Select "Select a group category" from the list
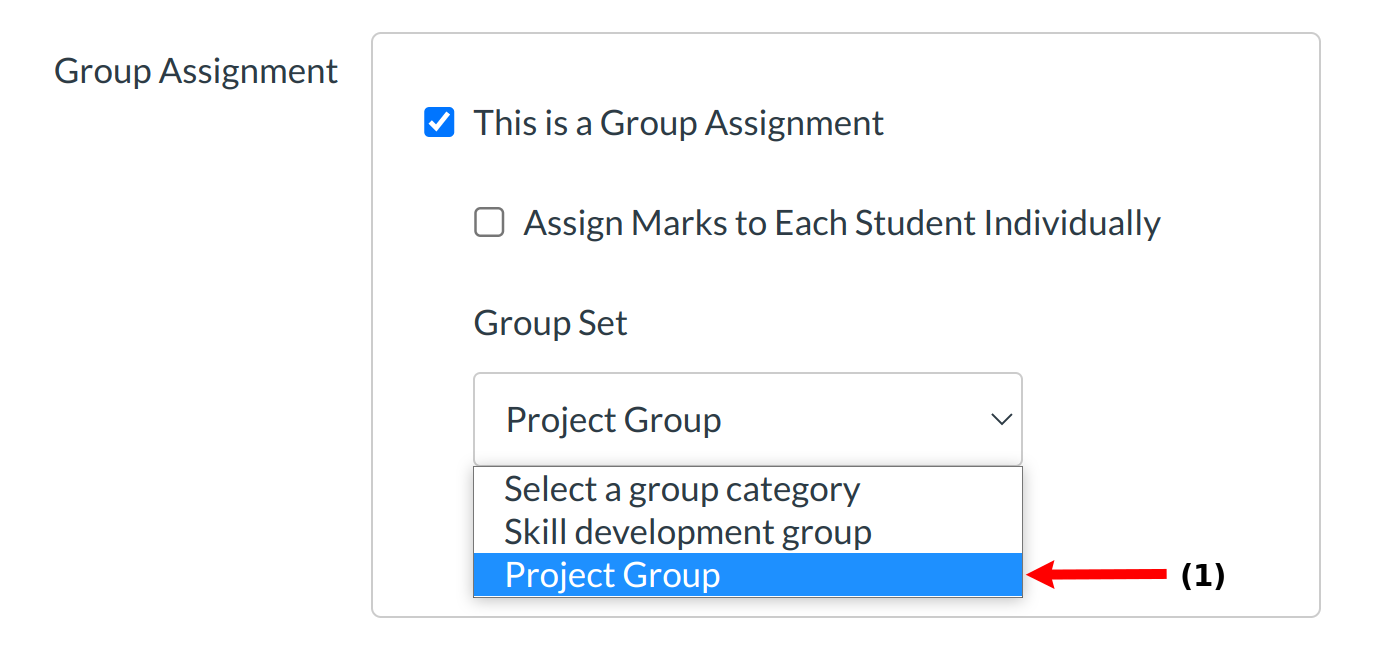1389x651 pixels. pyautogui.click(x=682, y=489)
